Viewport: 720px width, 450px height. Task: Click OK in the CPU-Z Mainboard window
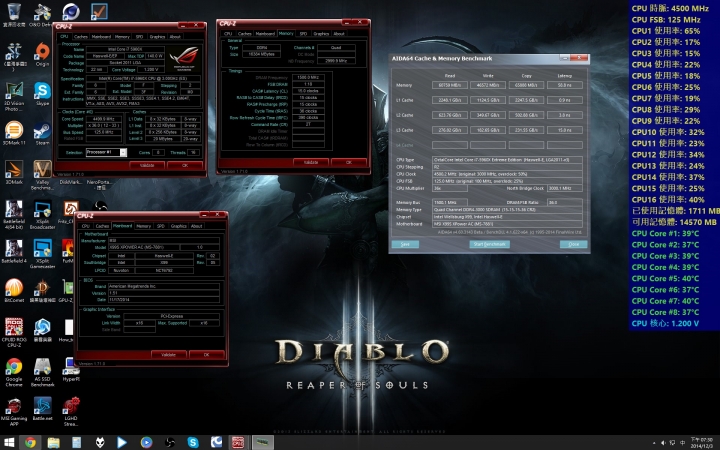(x=206, y=354)
